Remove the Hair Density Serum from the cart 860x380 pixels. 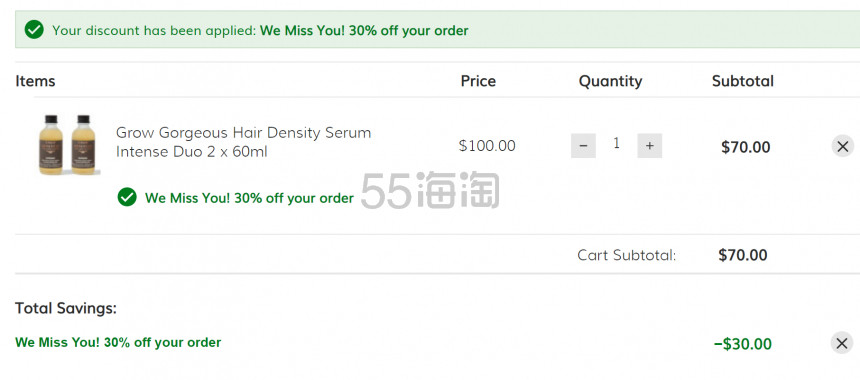coord(842,146)
